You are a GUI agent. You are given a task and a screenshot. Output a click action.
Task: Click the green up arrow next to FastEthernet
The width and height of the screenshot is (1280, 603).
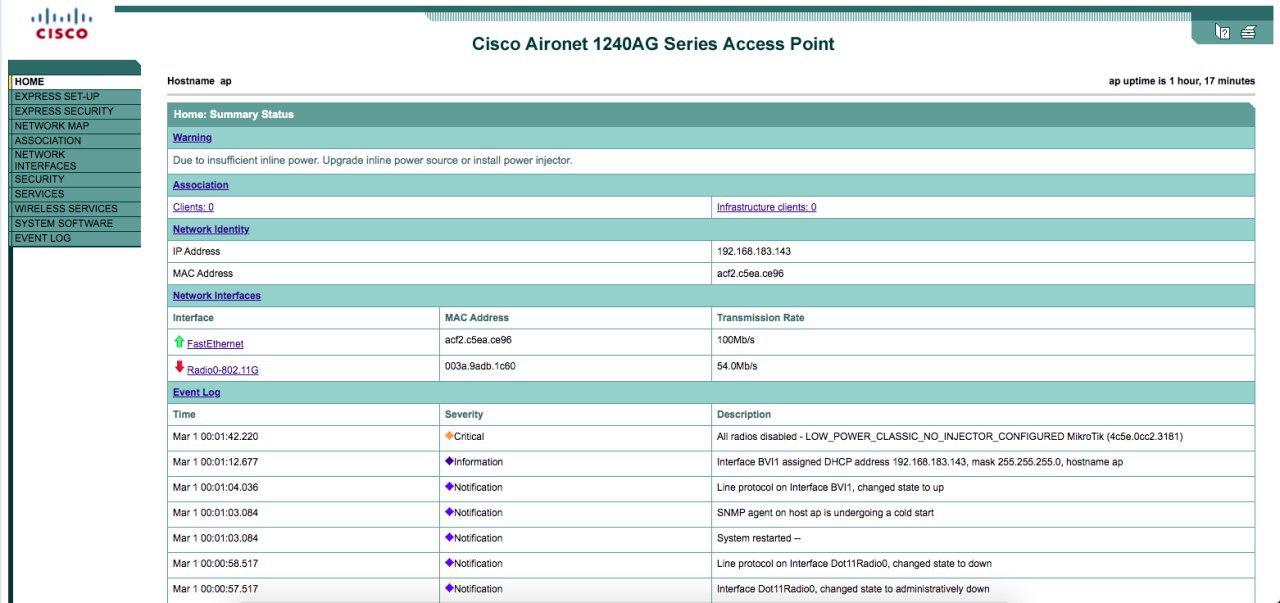pos(179,342)
